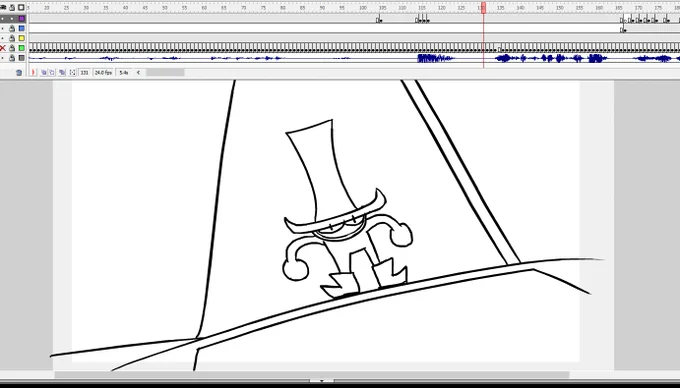Click the 24.0 fps frame rate field

pyautogui.click(x=103, y=72)
